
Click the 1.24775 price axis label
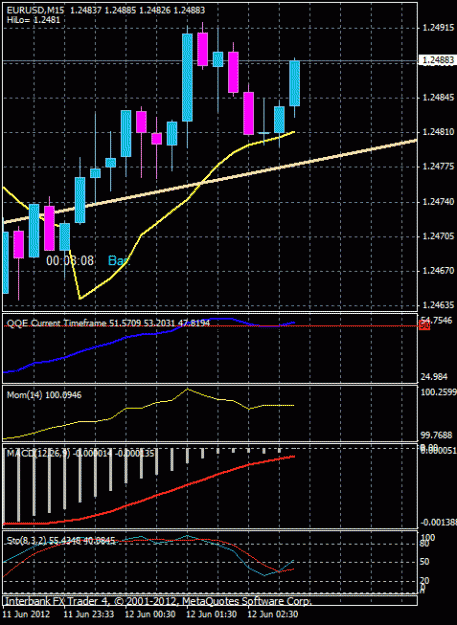(x=438, y=167)
